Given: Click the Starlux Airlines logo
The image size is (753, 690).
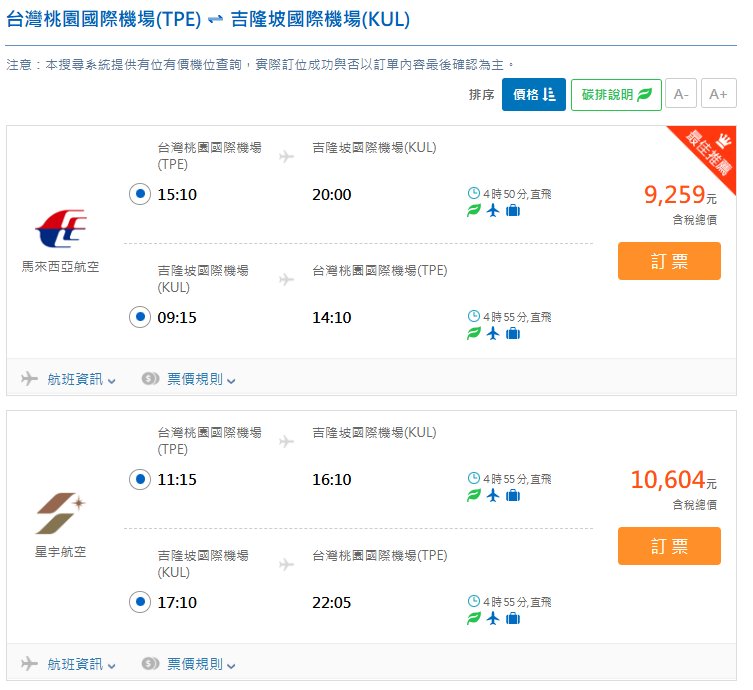Looking at the screenshot, I should point(60,514).
